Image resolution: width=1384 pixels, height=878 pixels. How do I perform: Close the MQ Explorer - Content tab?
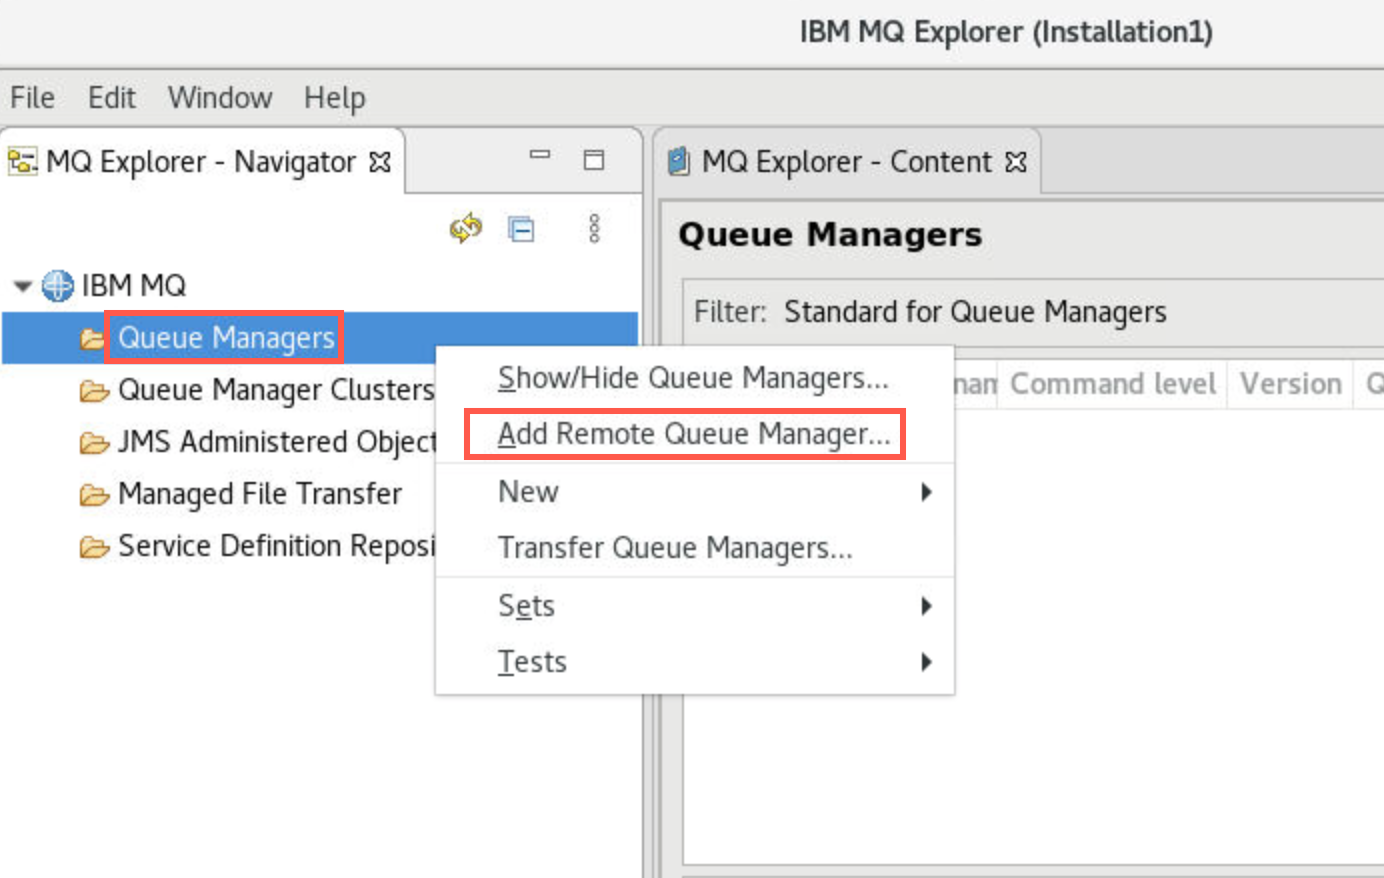pos(1016,162)
